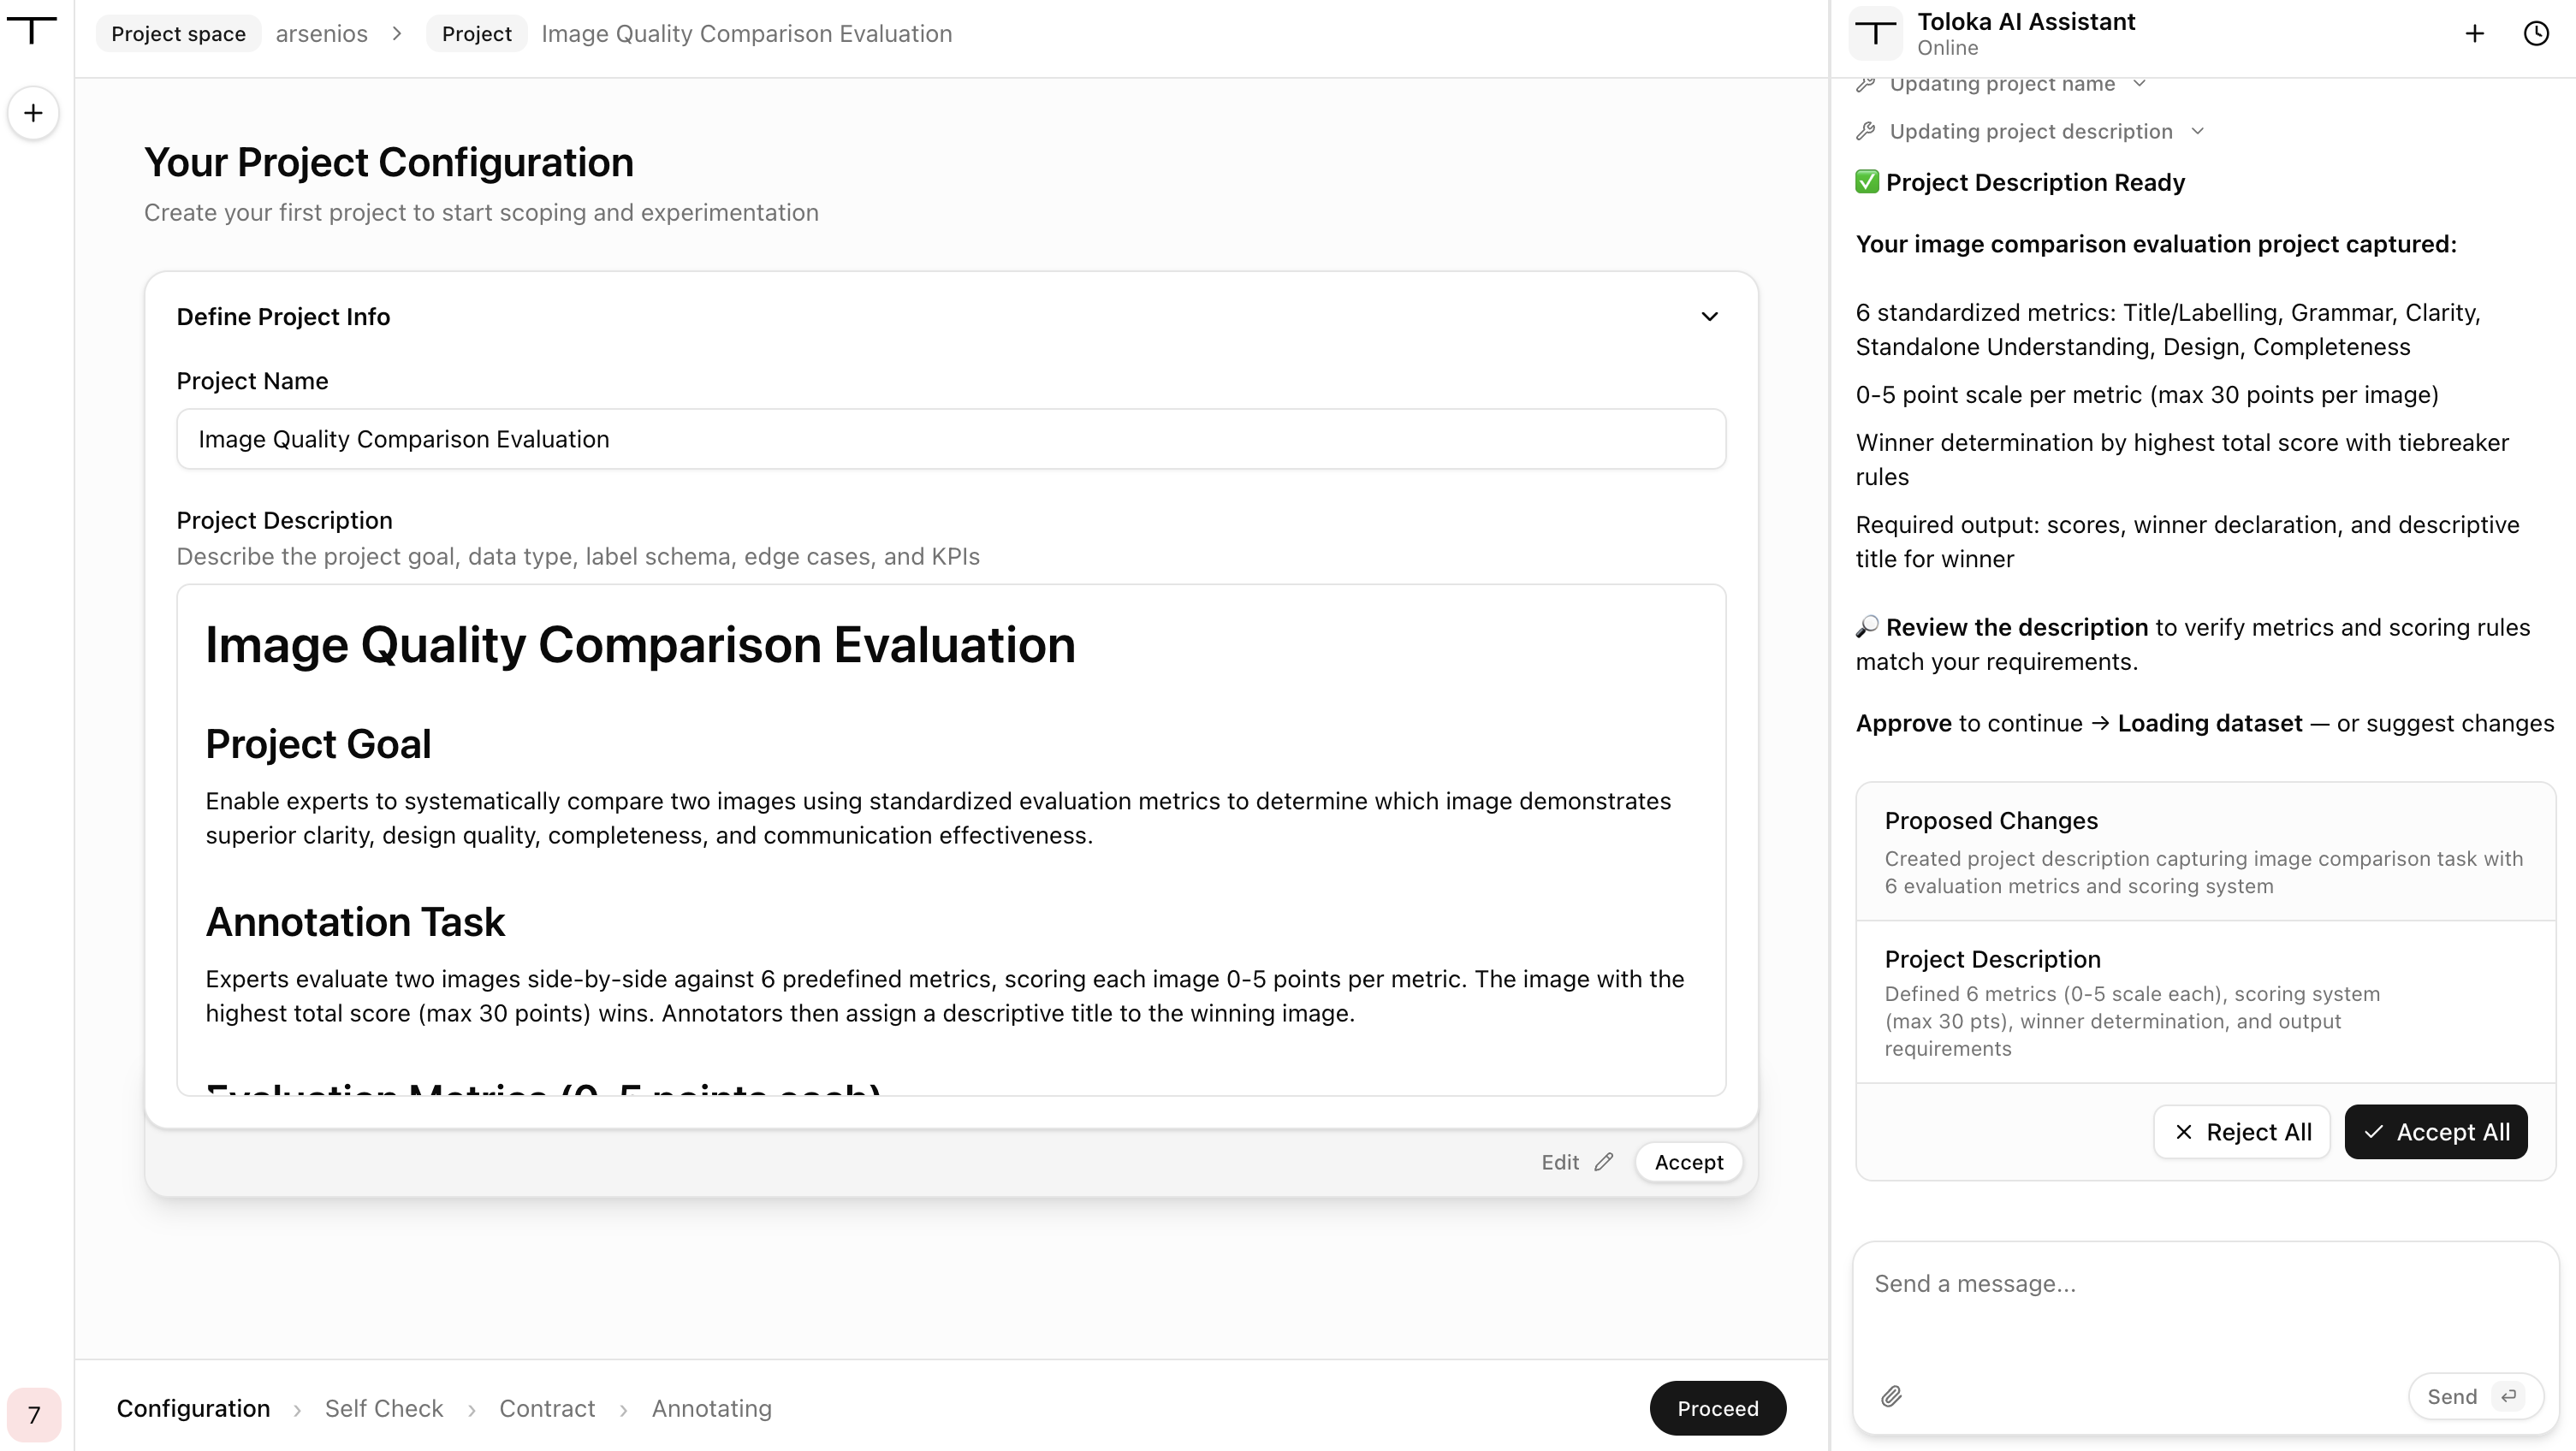Open the Annotating step
The height and width of the screenshot is (1451, 2576).
coord(711,1408)
